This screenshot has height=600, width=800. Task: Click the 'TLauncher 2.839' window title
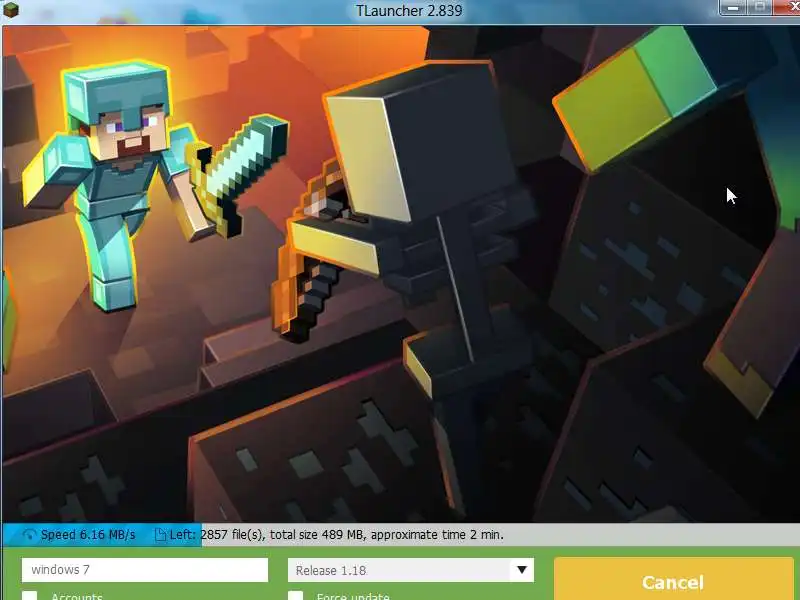coord(409,10)
